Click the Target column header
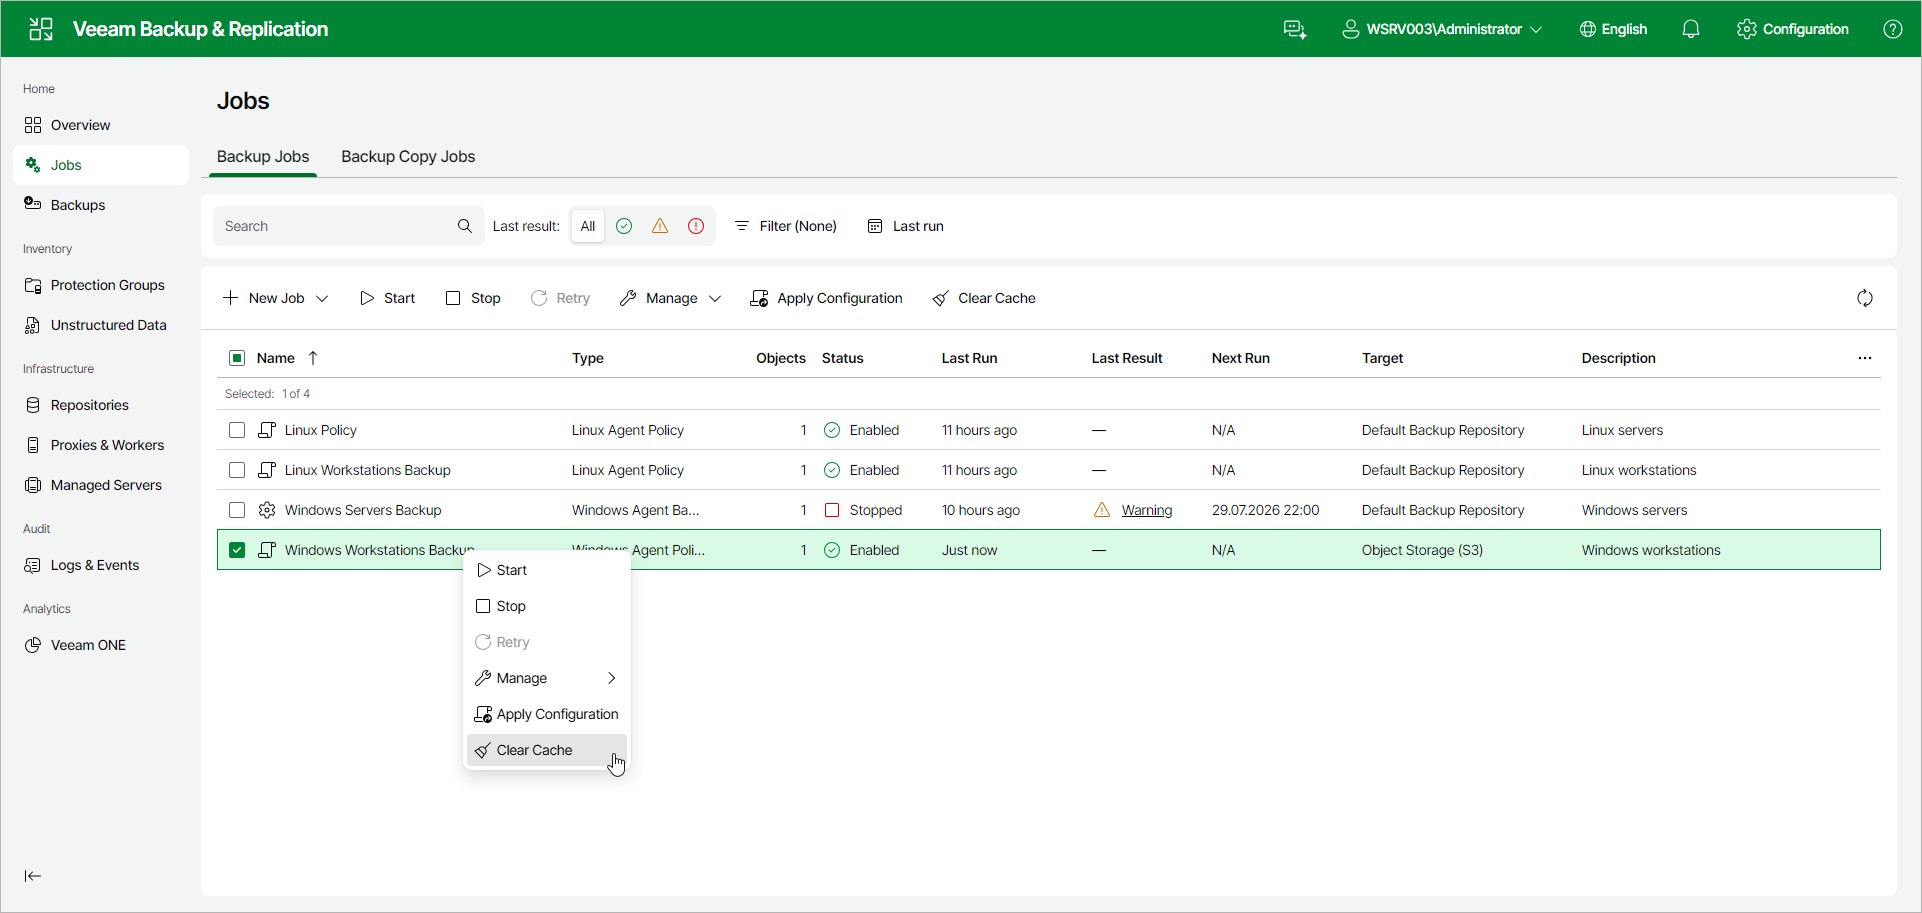This screenshot has width=1922, height=913. (1383, 358)
